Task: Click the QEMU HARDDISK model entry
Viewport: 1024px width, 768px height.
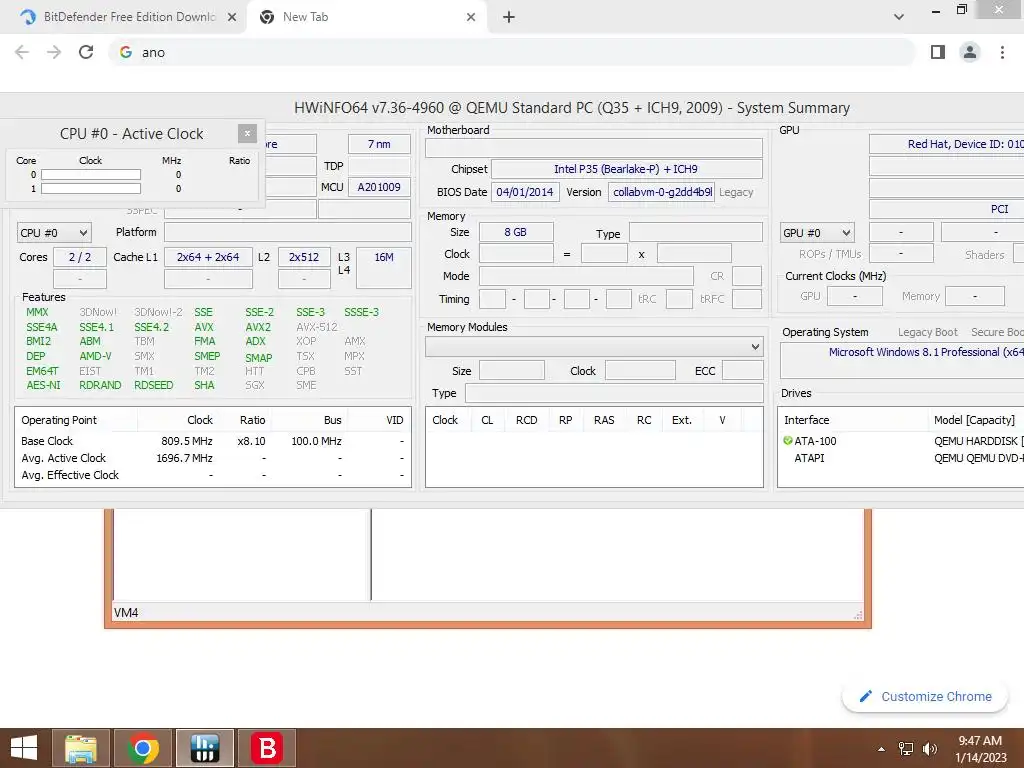Action: 978,441
